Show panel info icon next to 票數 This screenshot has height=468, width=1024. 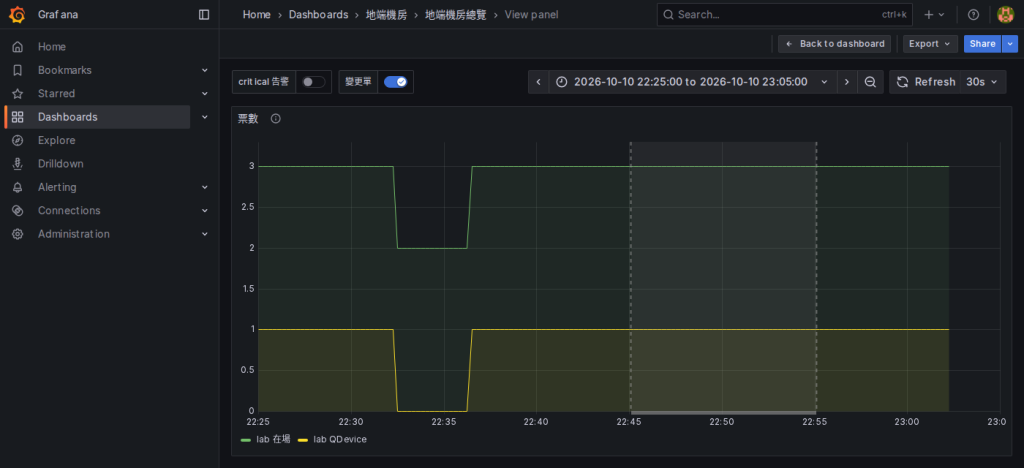click(x=276, y=119)
